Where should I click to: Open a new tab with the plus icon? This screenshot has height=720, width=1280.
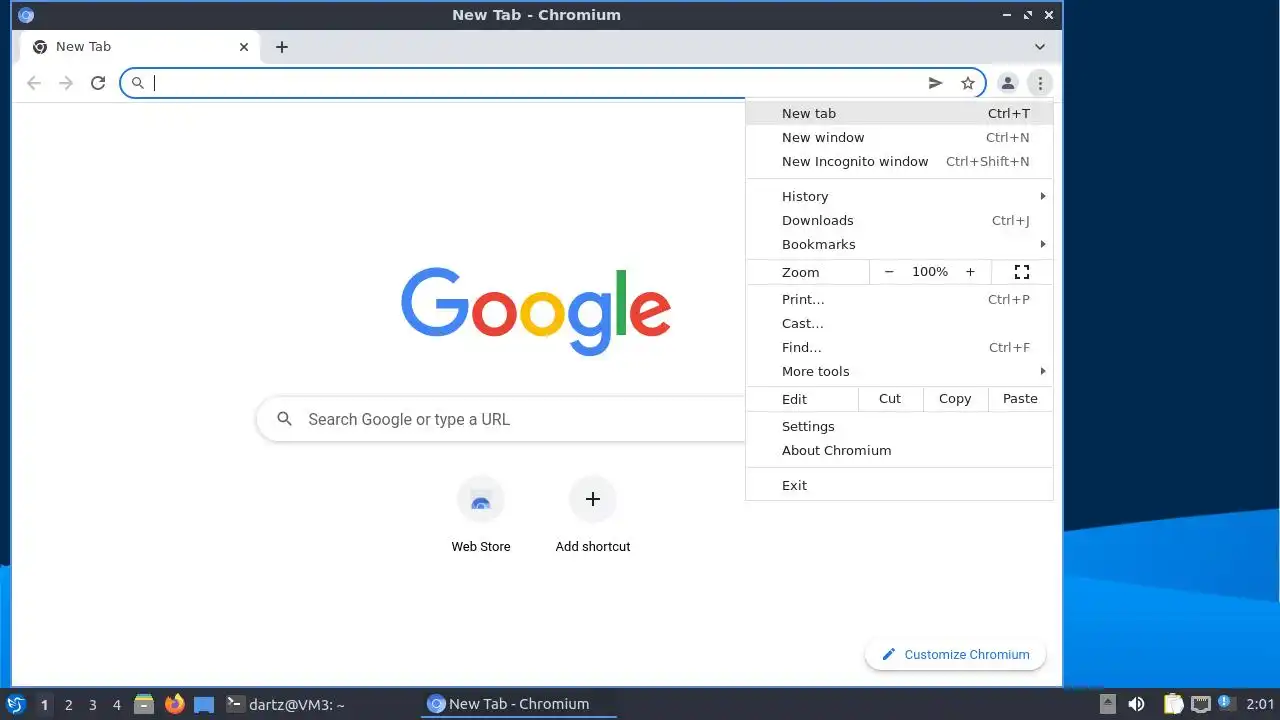tap(282, 47)
